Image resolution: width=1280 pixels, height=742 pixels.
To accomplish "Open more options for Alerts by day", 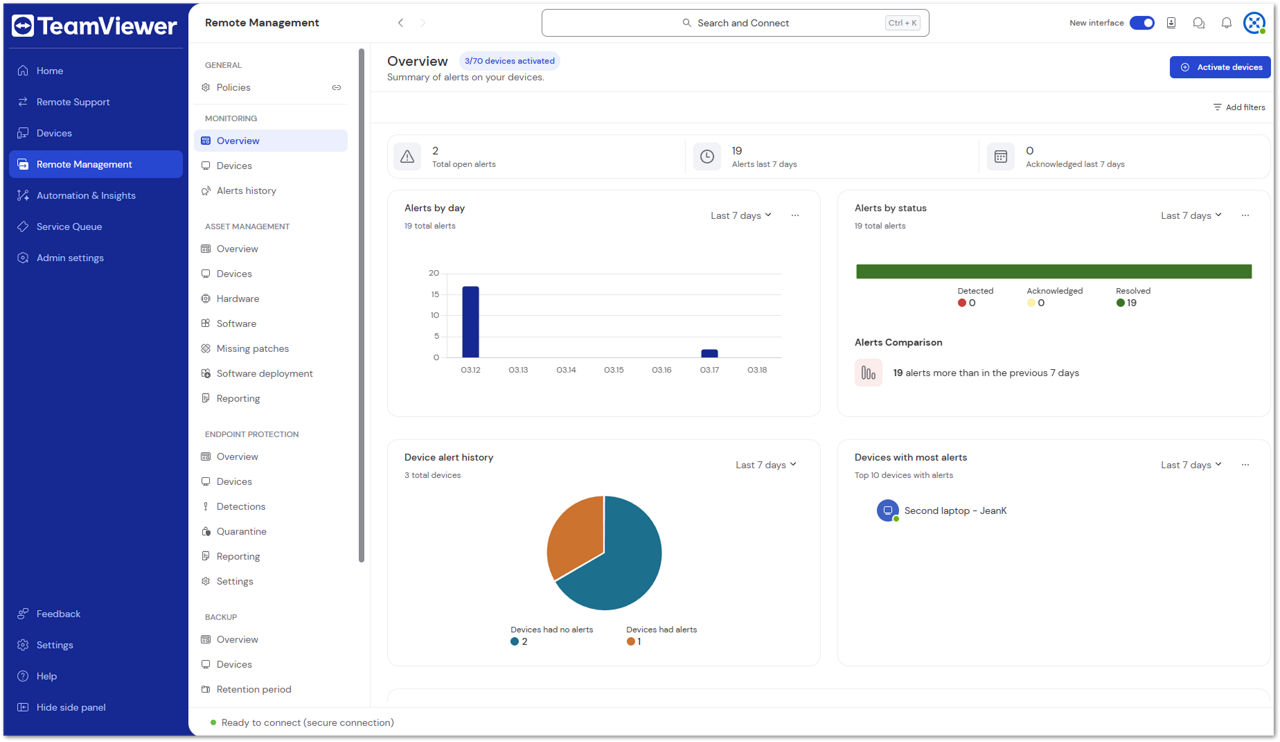I will tap(795, 216).
